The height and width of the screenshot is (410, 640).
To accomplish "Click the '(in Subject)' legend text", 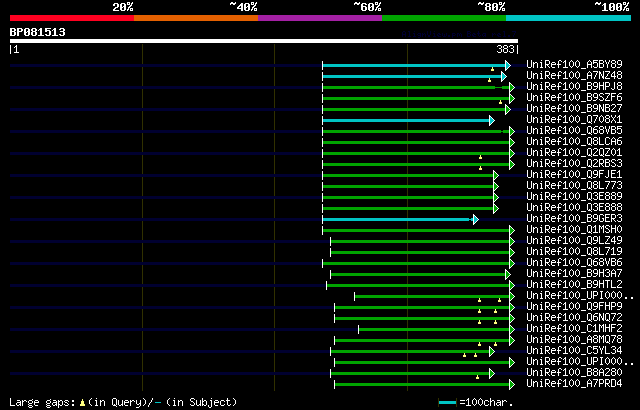I will pos(202,402).
